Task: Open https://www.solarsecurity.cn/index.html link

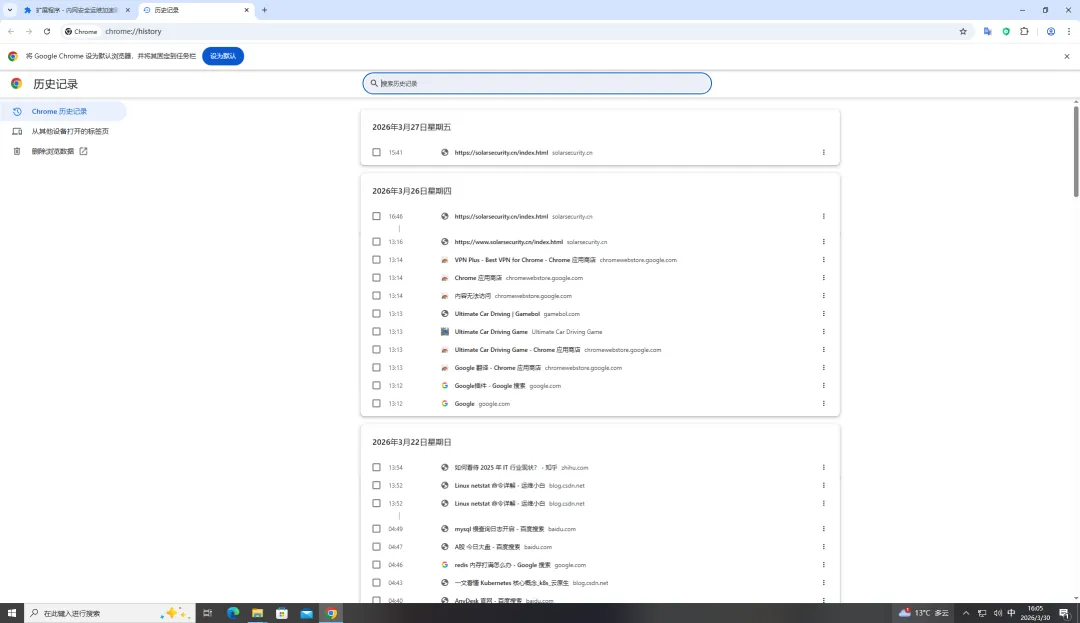Action: point(508,242)
